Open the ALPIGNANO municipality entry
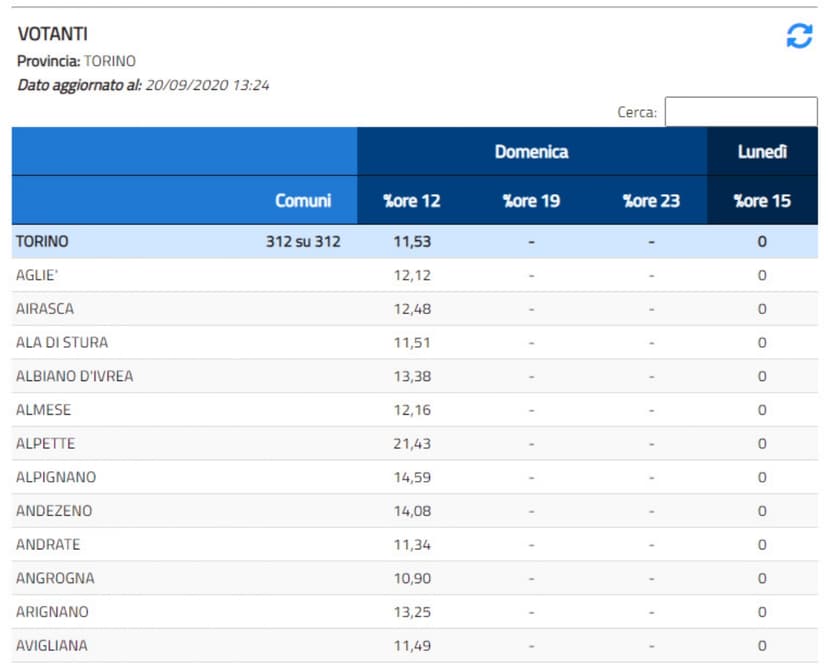828x664 pixels. [x=56, y=478]
